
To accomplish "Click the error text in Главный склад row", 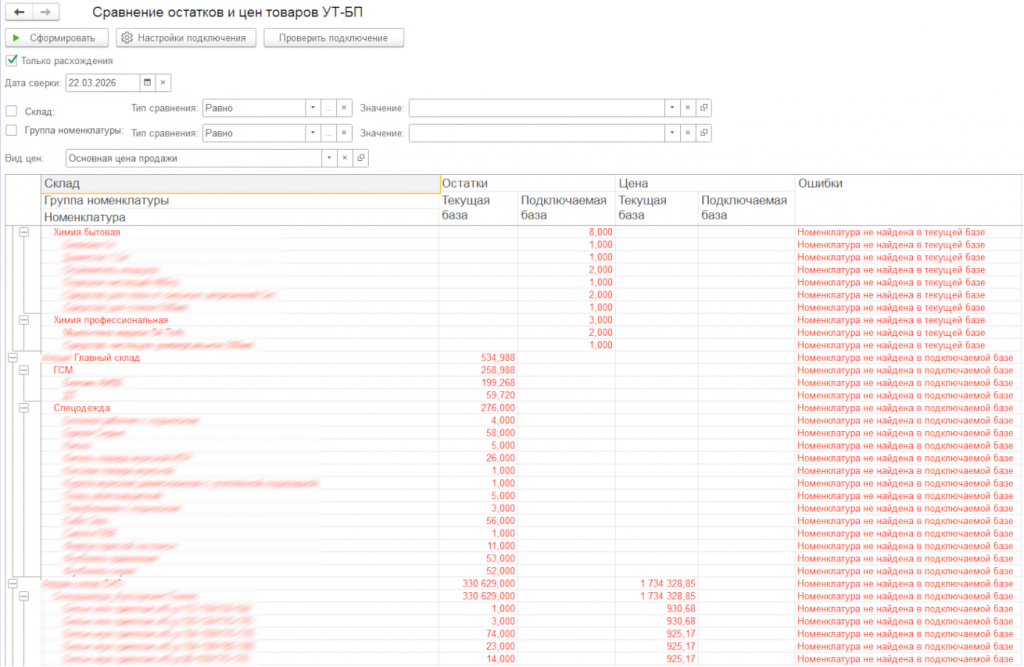I will 905,357.
